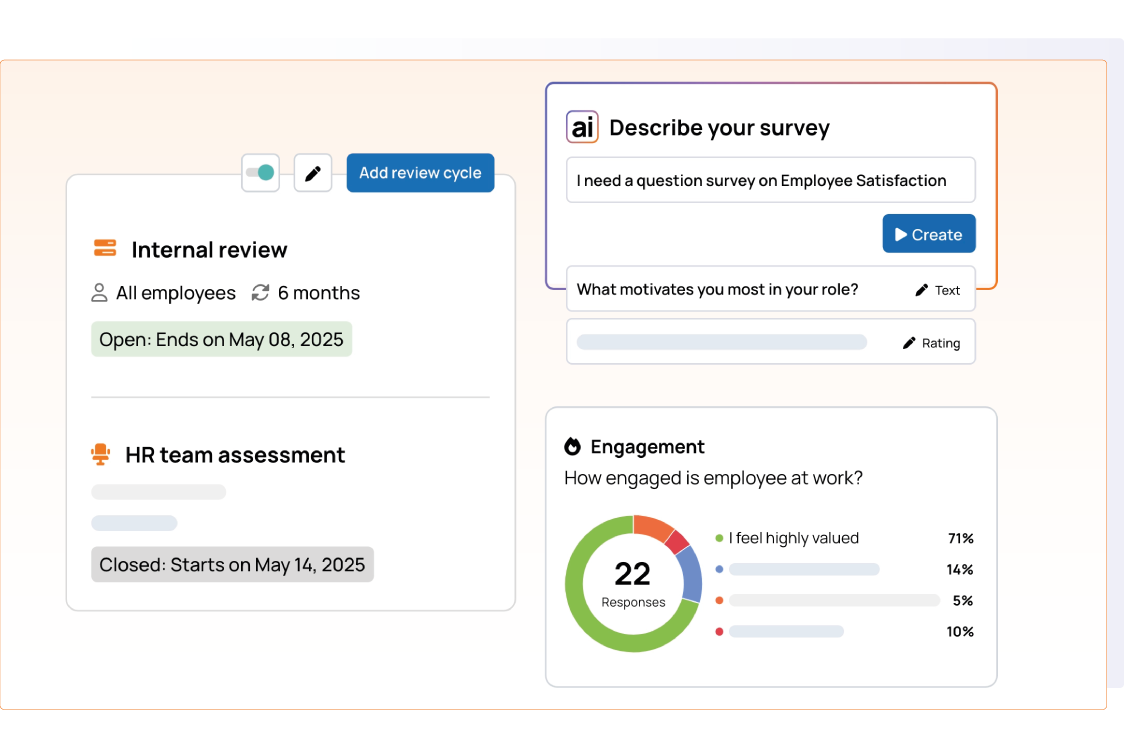Click the Internal review stack icon

pyautogui.click(x=105, y=249)
